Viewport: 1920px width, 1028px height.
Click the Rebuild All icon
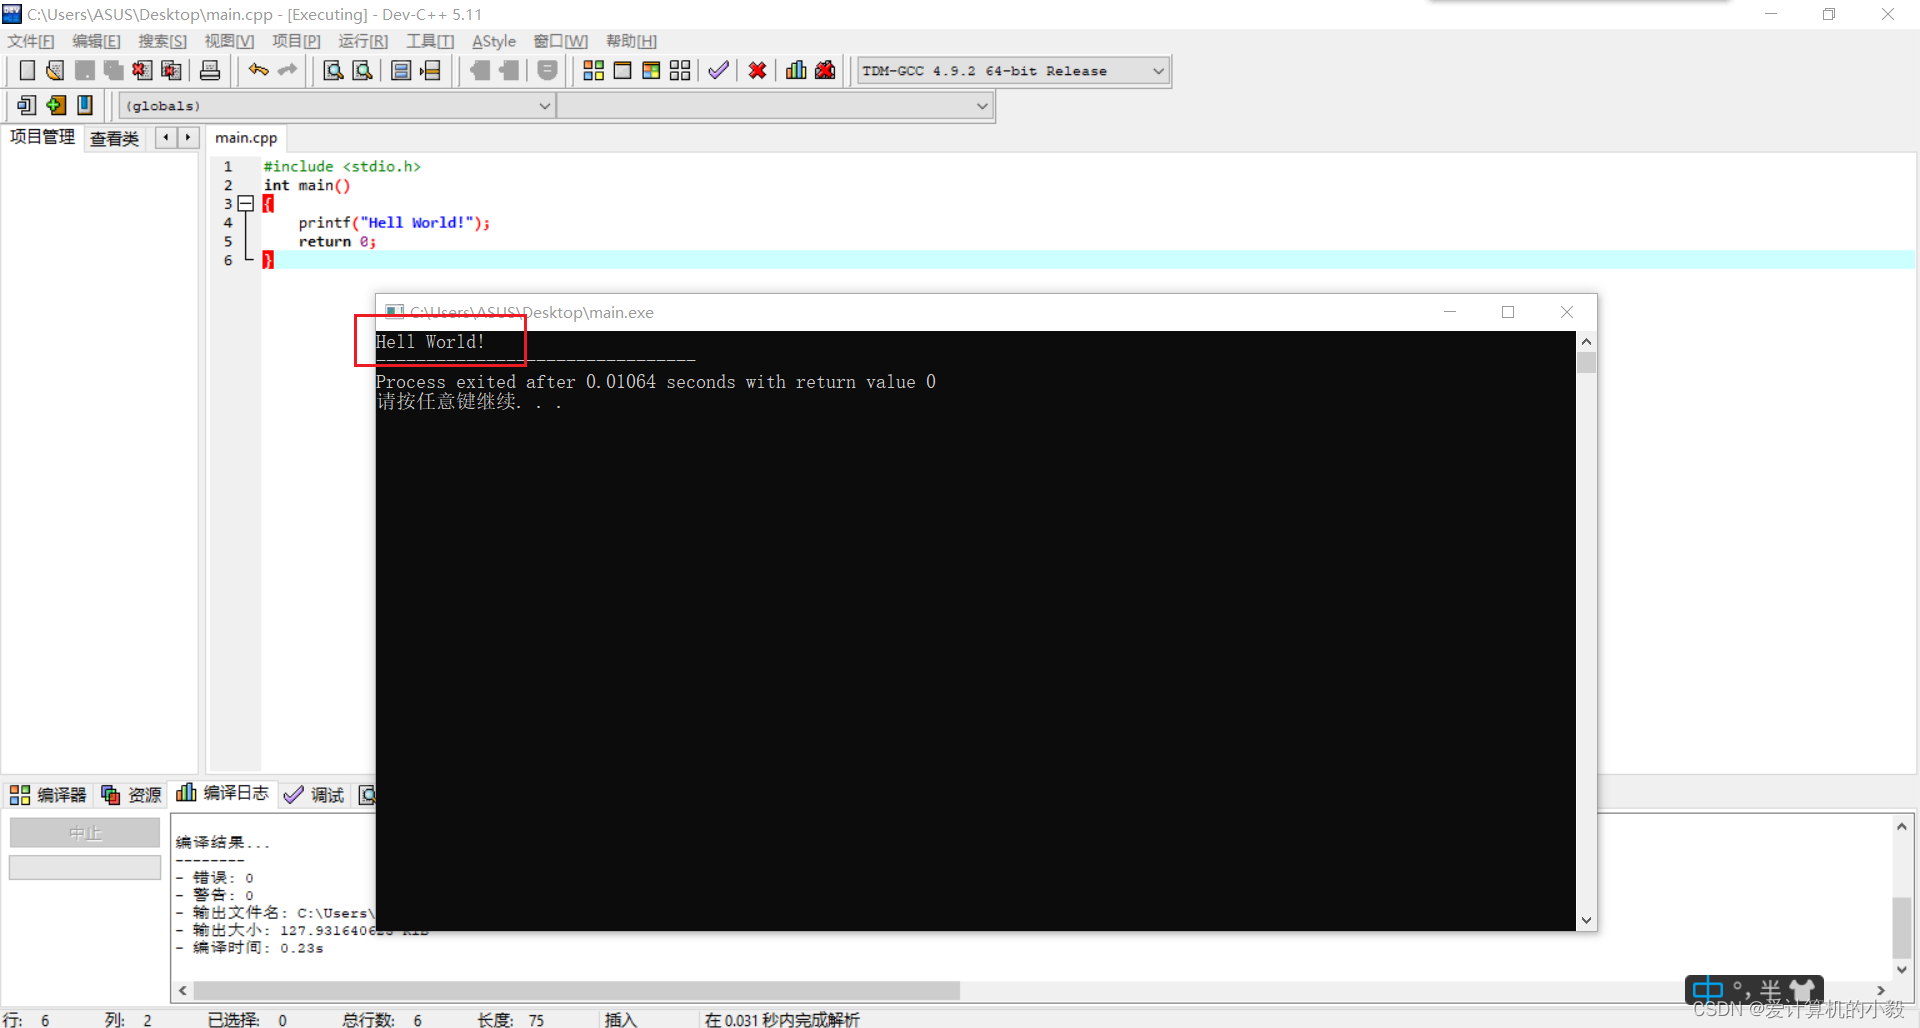680,70
